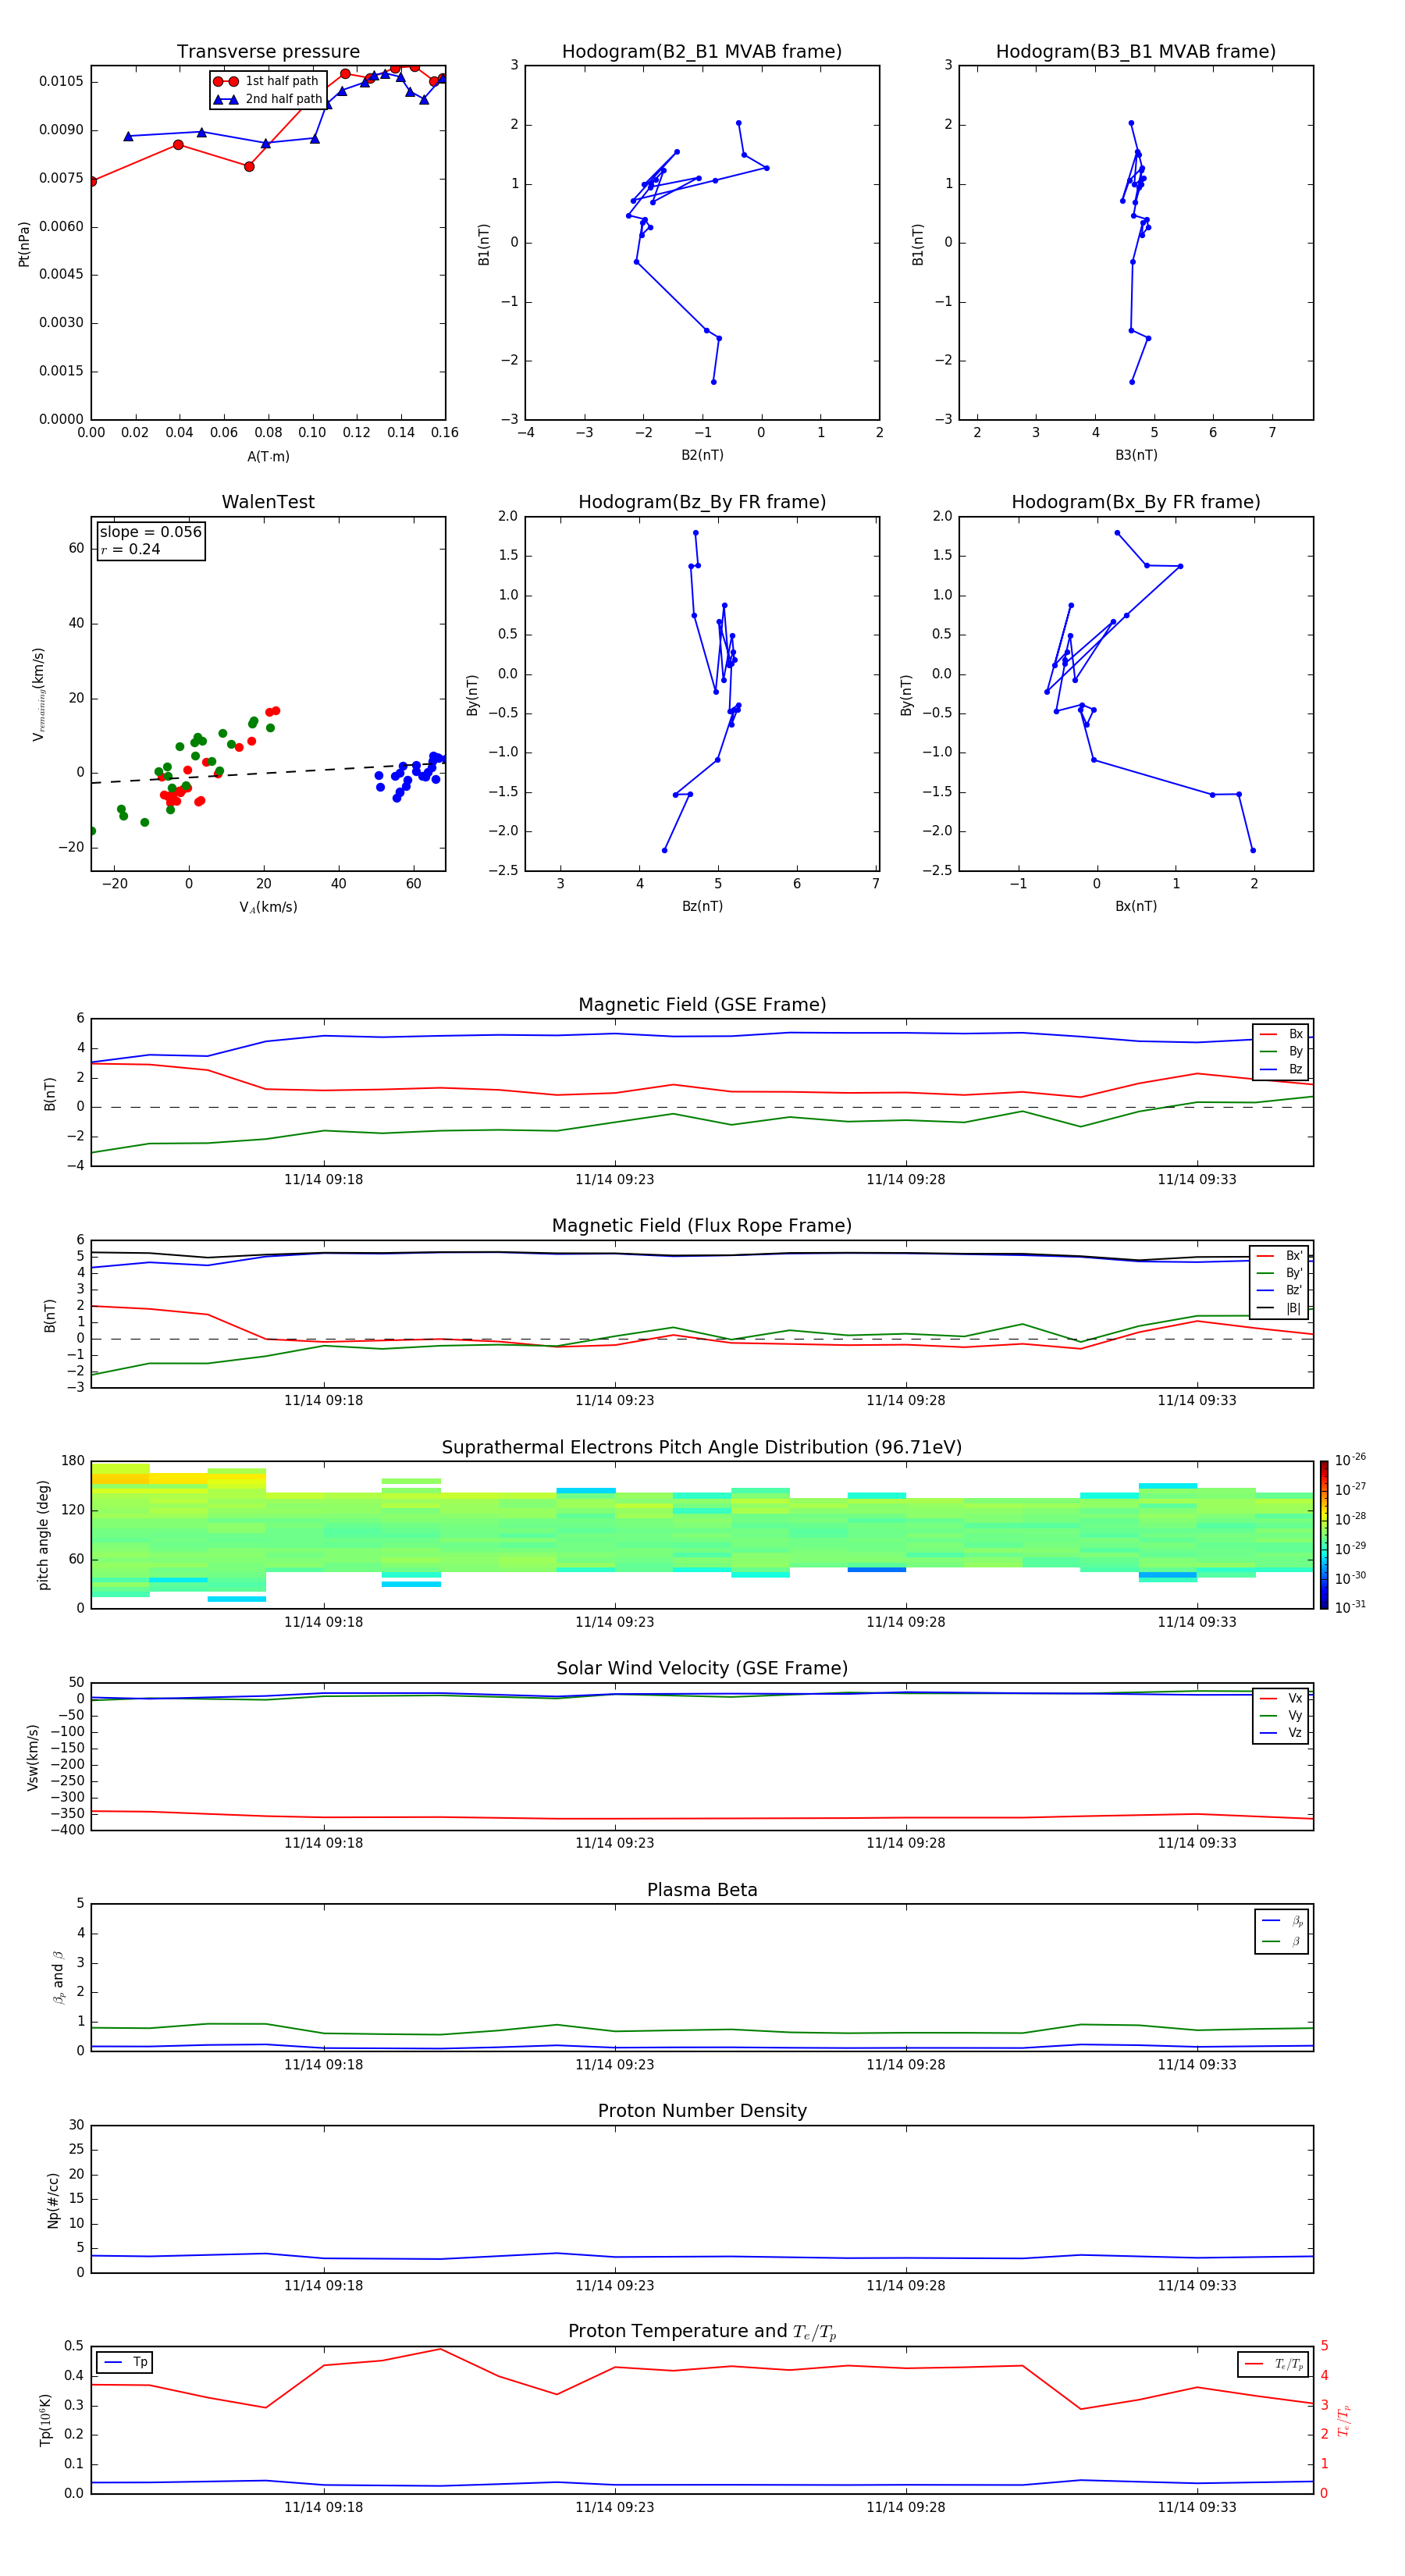The width and height of the screenshot is (1405, 2576).
Task: Click the 'Hodogram(Bx_By FR frame)' title
Action: 1136,502
